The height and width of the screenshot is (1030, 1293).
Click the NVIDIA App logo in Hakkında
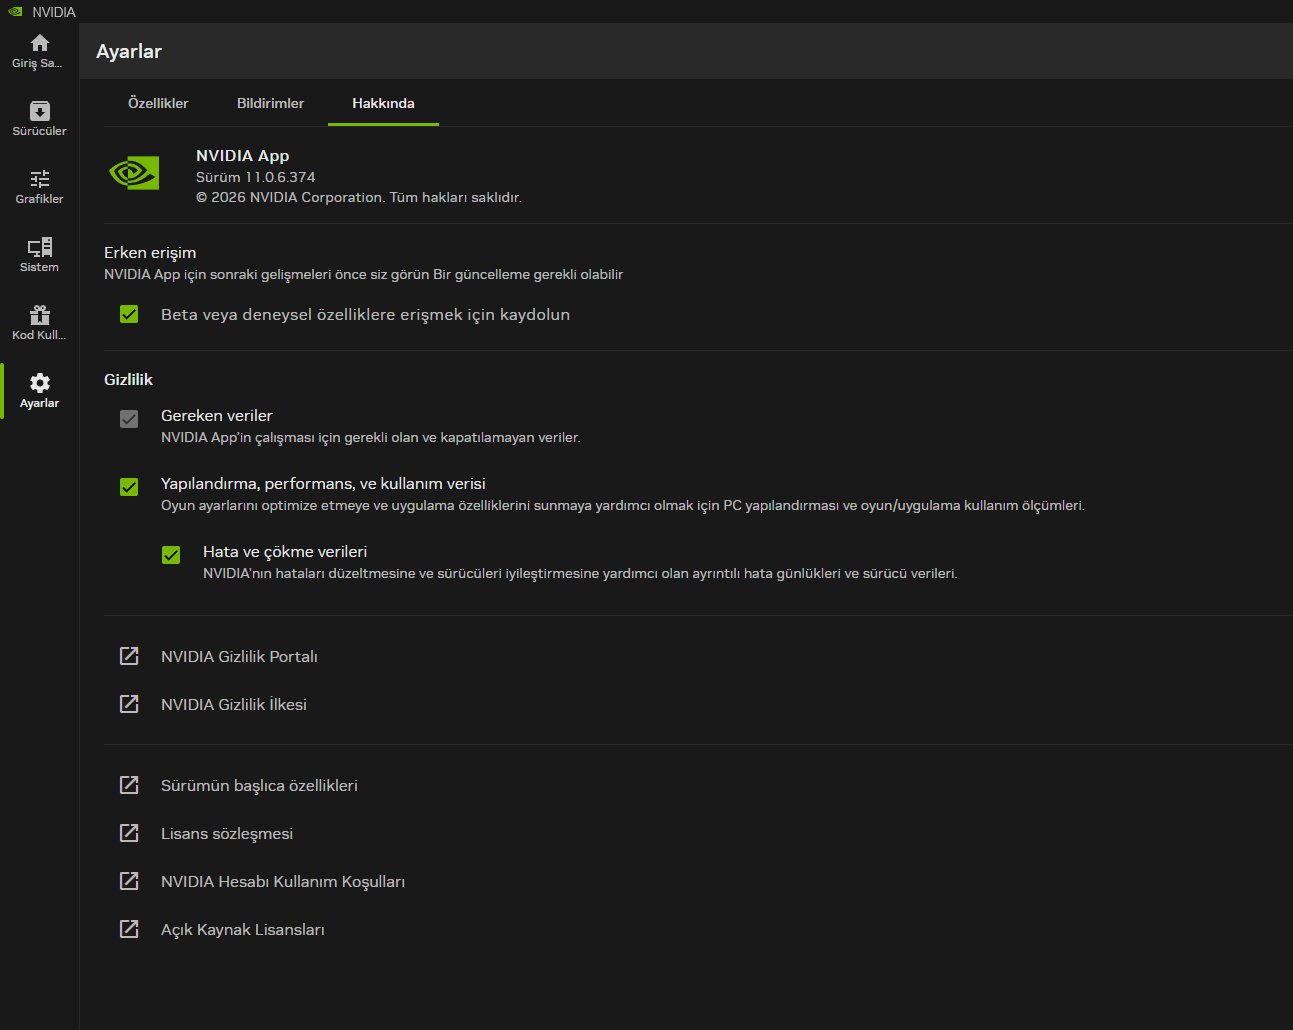[x=134, y=173]
